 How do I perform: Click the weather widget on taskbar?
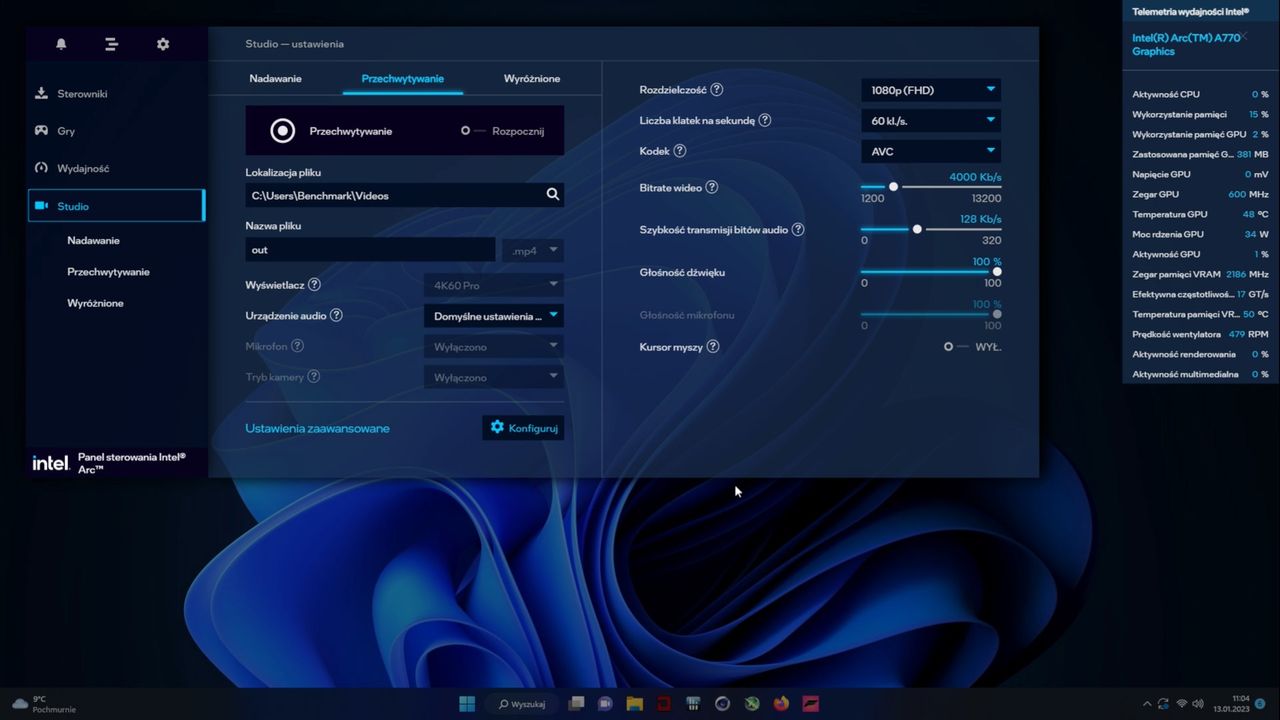(44, 704)
